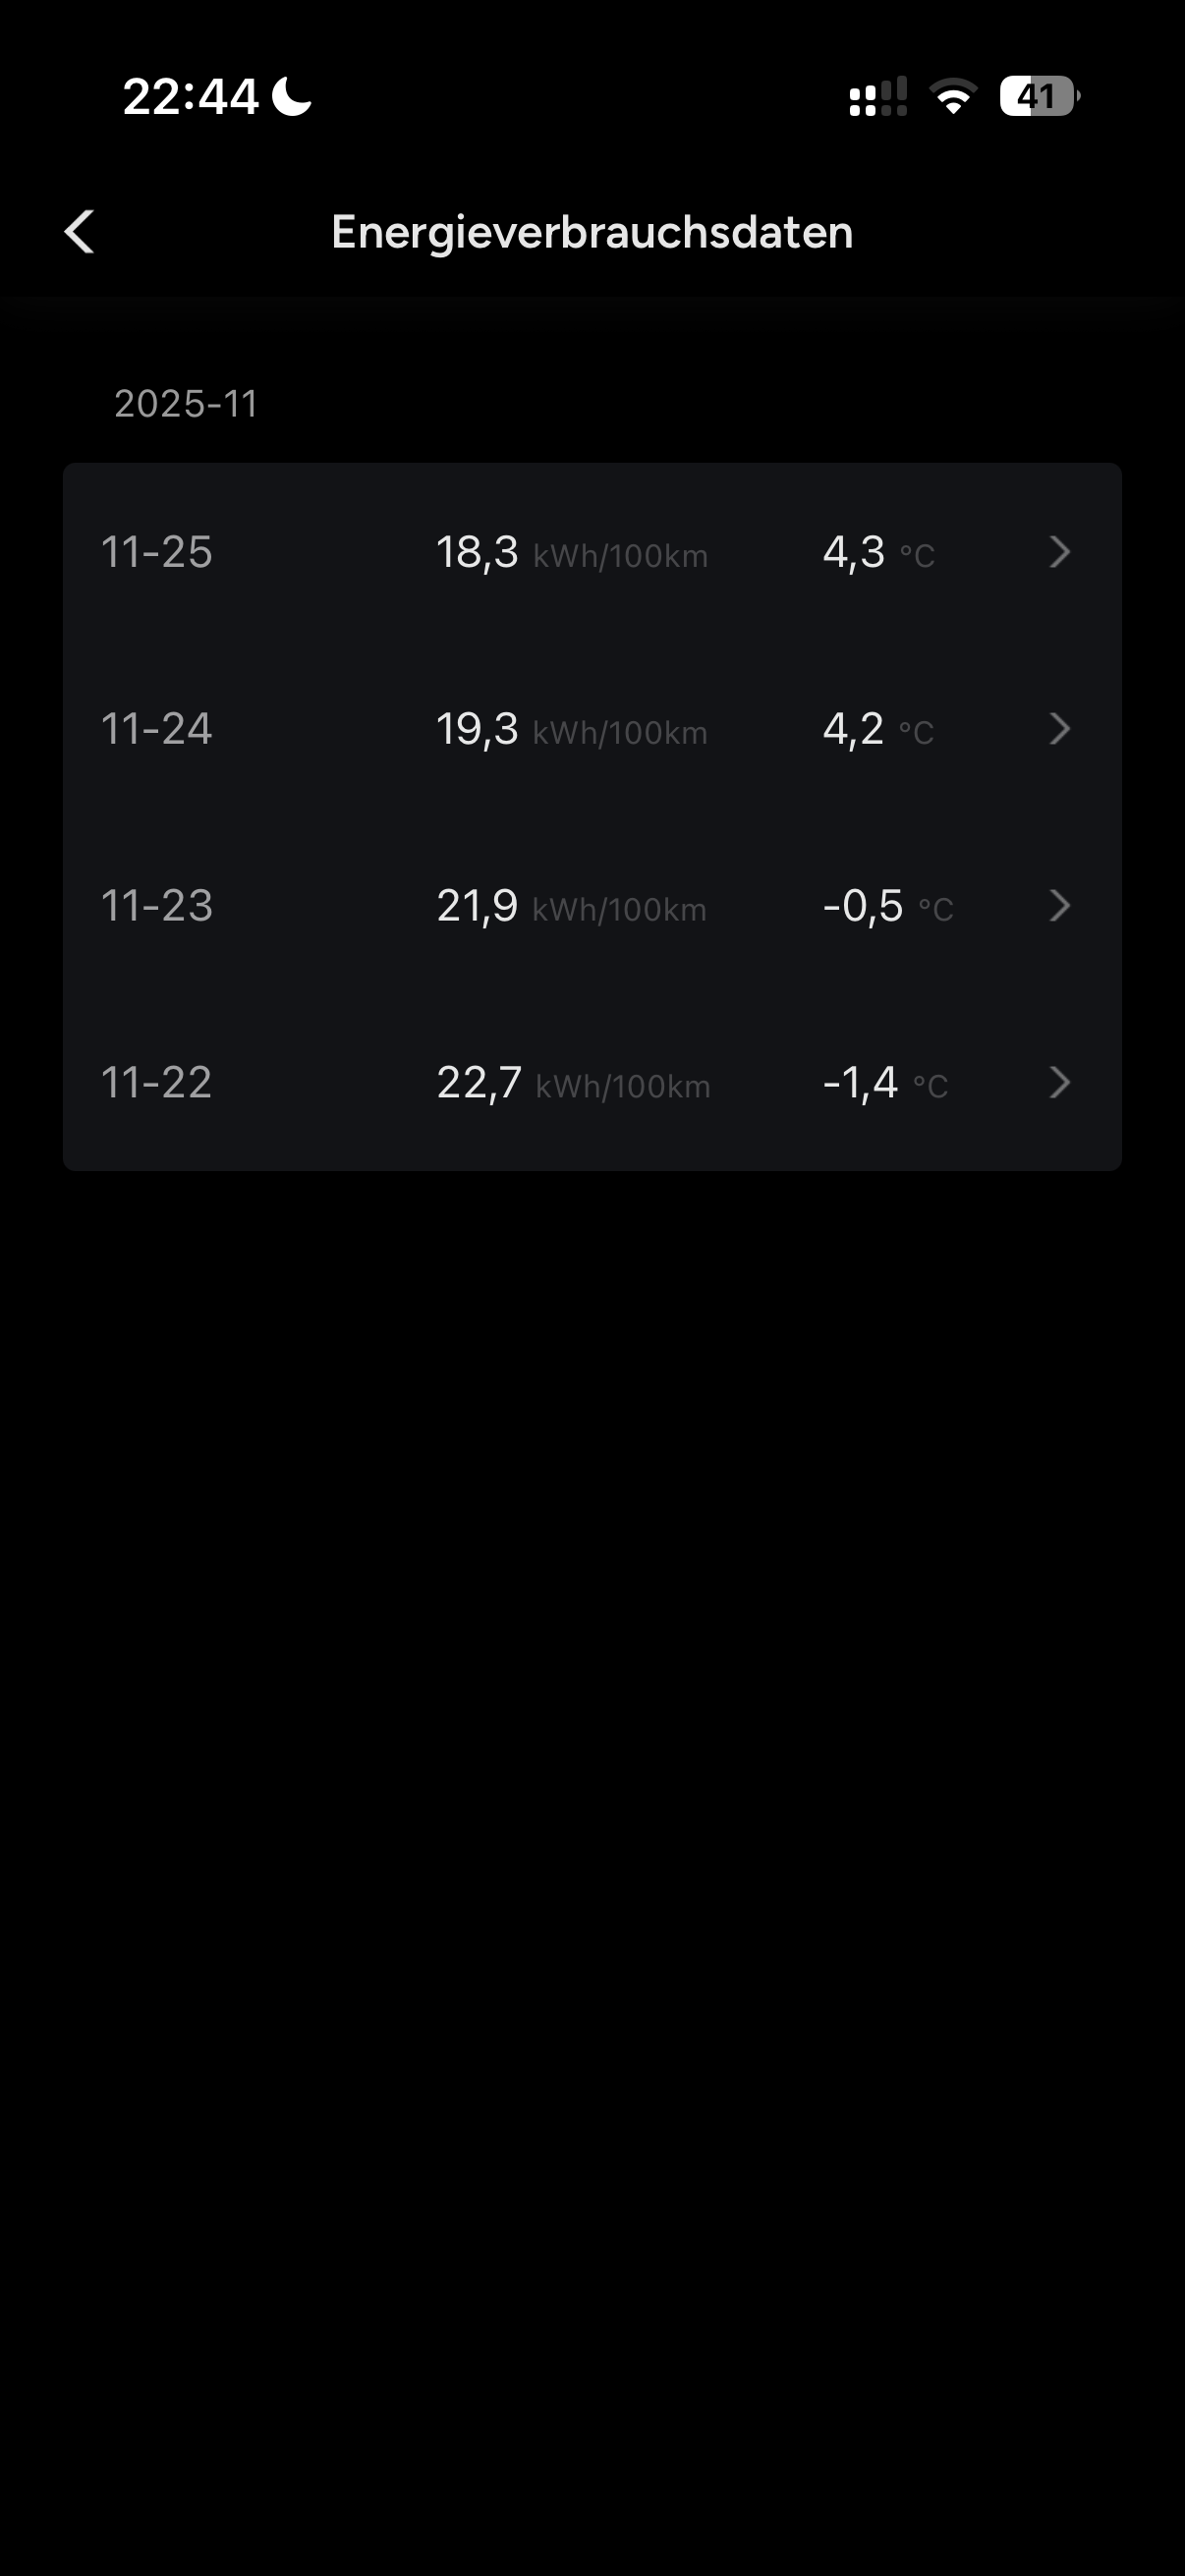Open the 11-25 date row

(x=157, y=552)
